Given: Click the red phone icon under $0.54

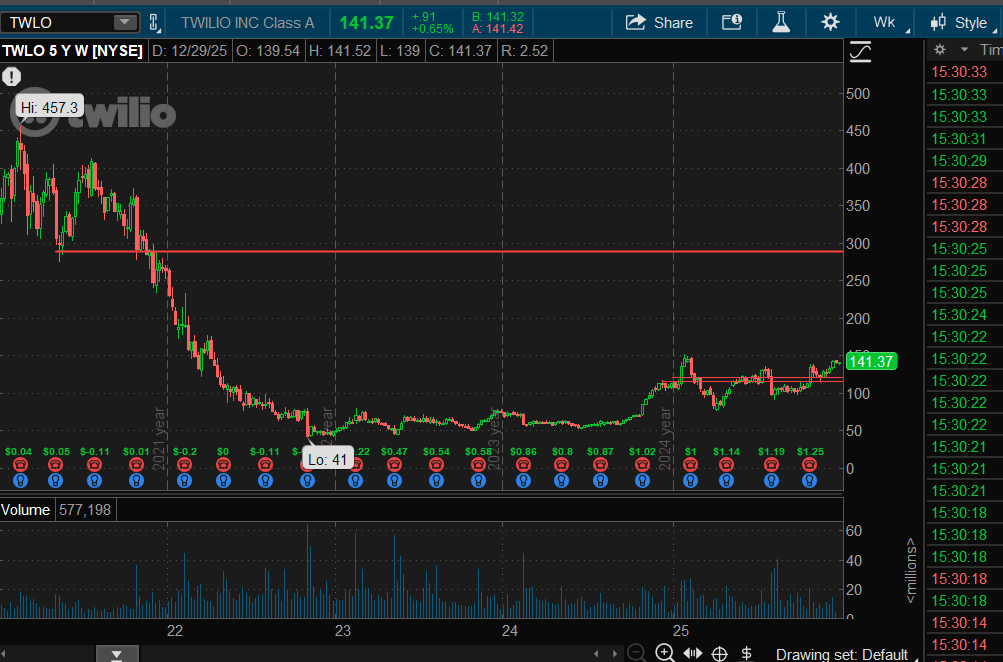Looking at the screenshot, I should coord(436,465).
